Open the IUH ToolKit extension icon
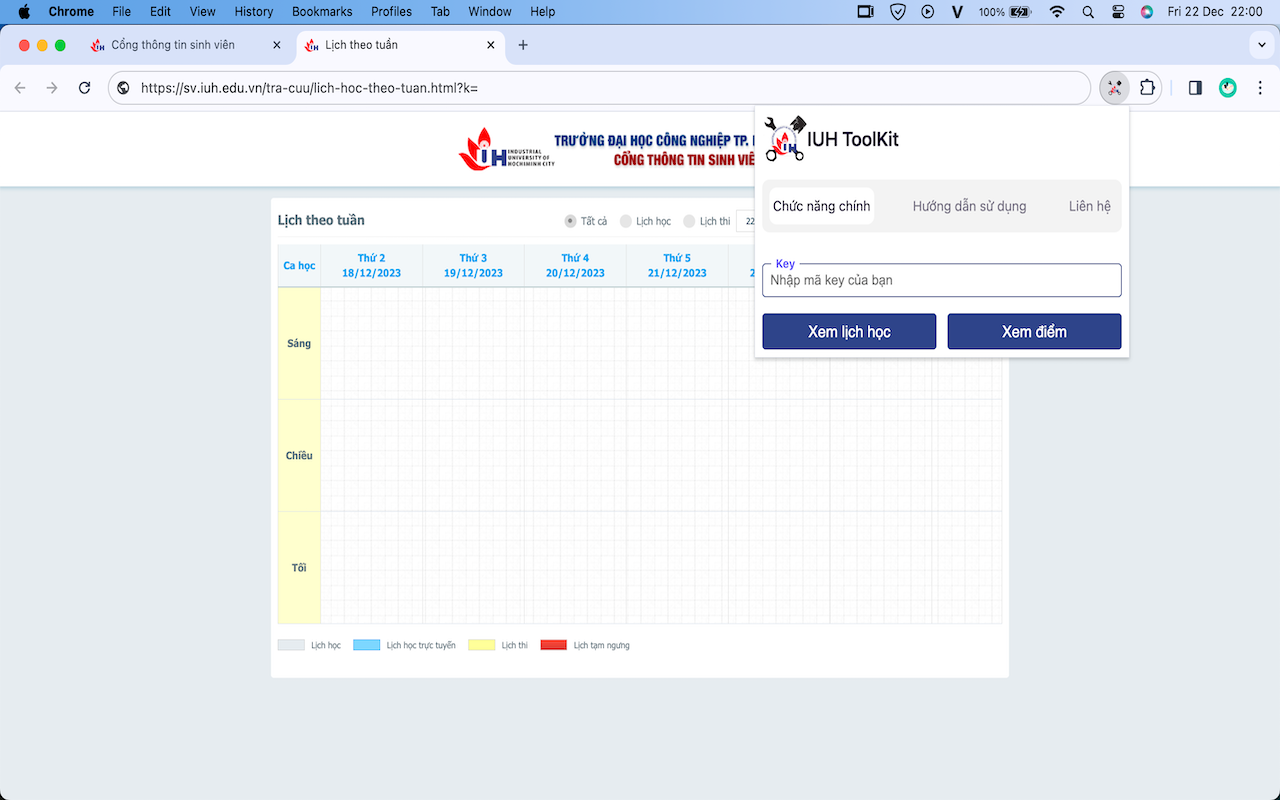Image resolution: width=1280 pixels, height=800 pixels. click(1114, 88)
